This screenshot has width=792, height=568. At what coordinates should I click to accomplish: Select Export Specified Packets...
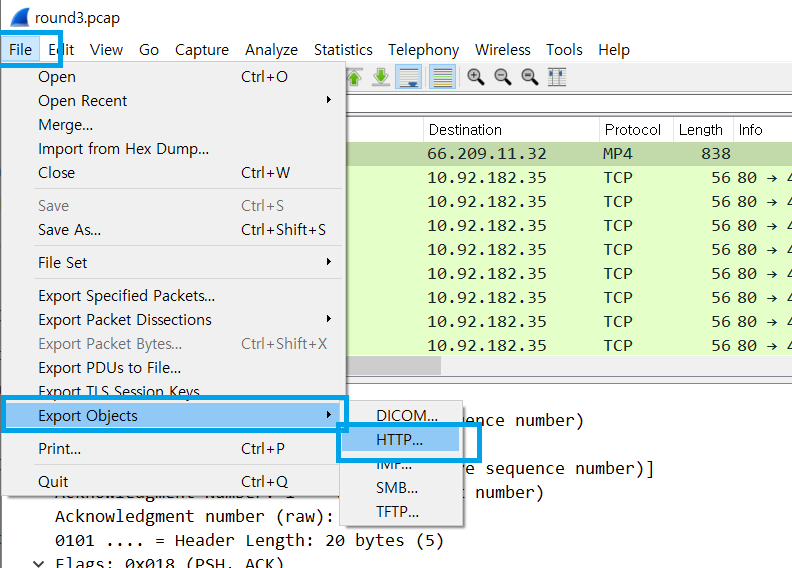coord(174,295)
